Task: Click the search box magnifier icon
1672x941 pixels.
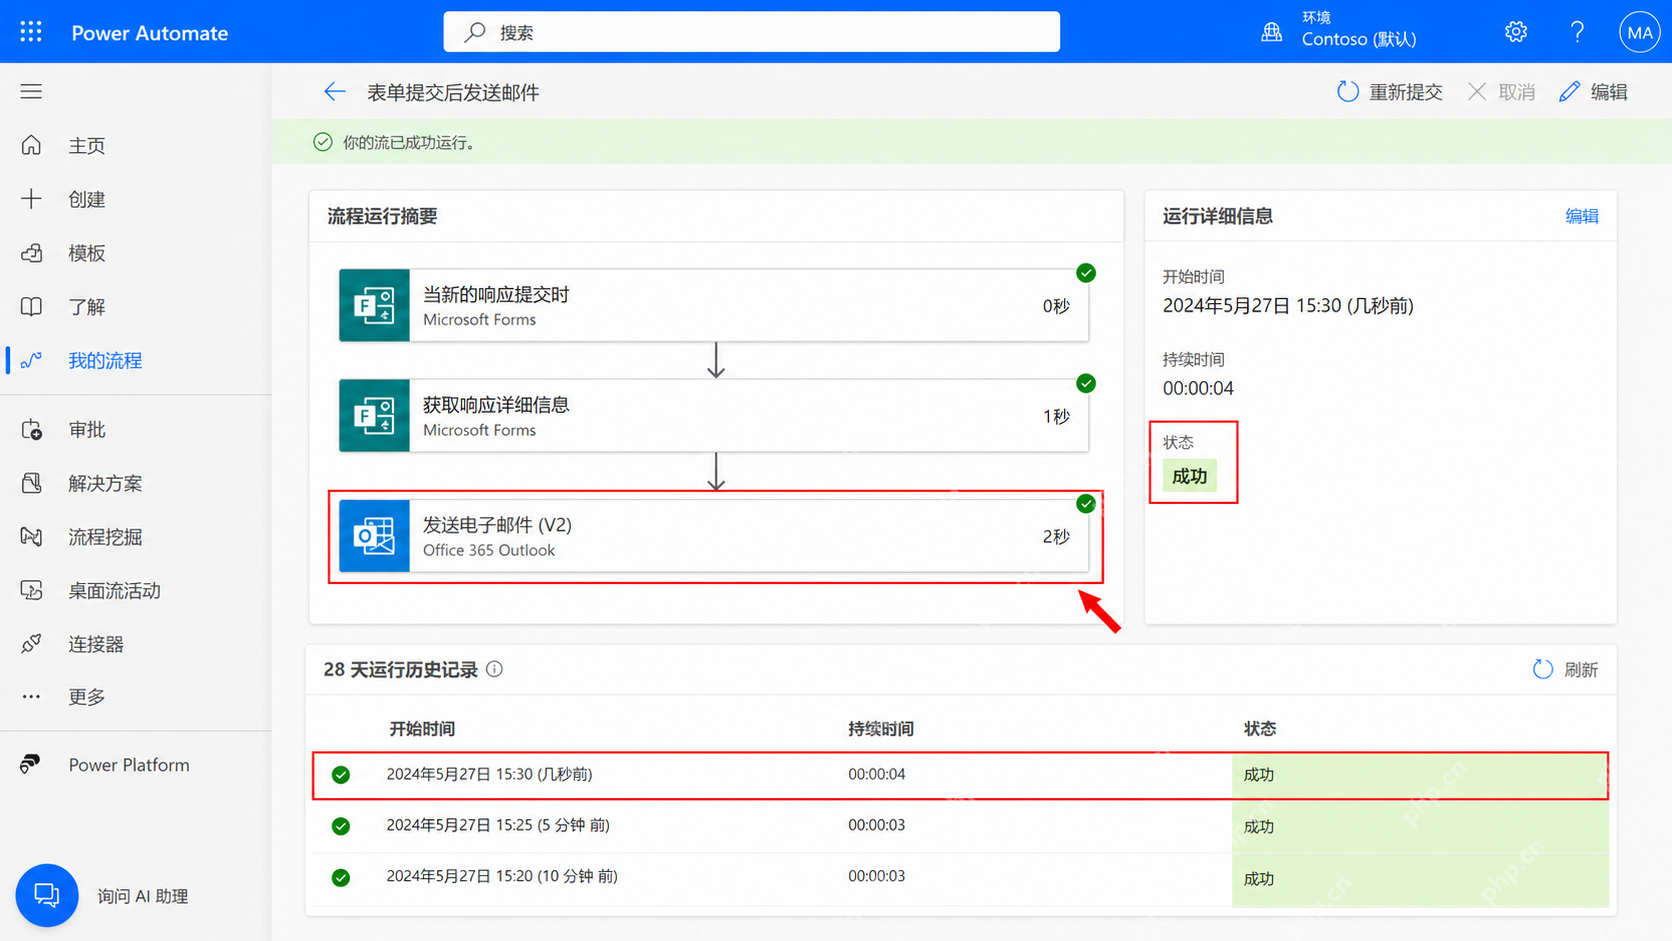Action: 476,32
